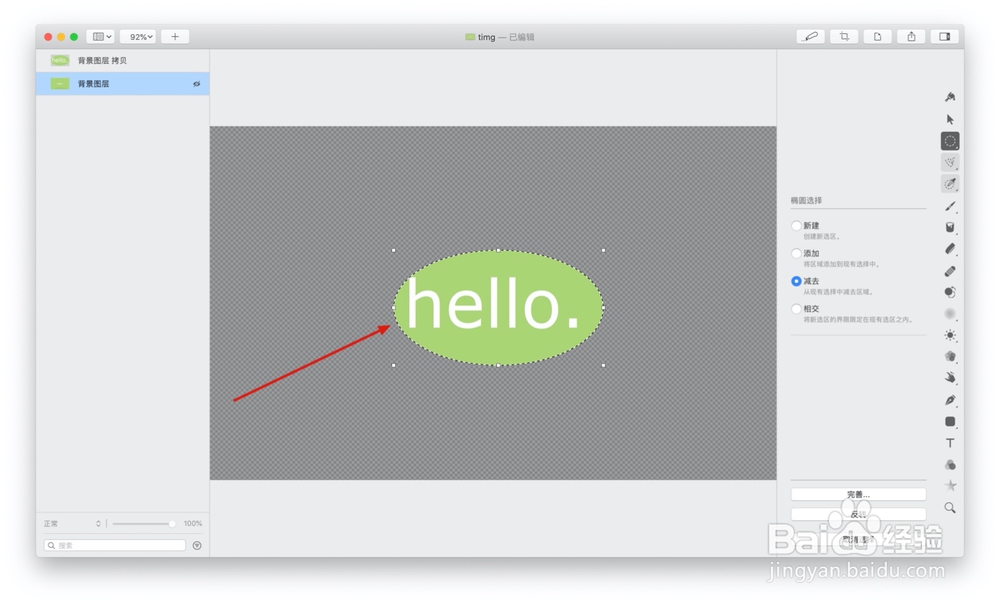
Task: Click the brush icon in the title bar
Action: (x=811, y=36)
